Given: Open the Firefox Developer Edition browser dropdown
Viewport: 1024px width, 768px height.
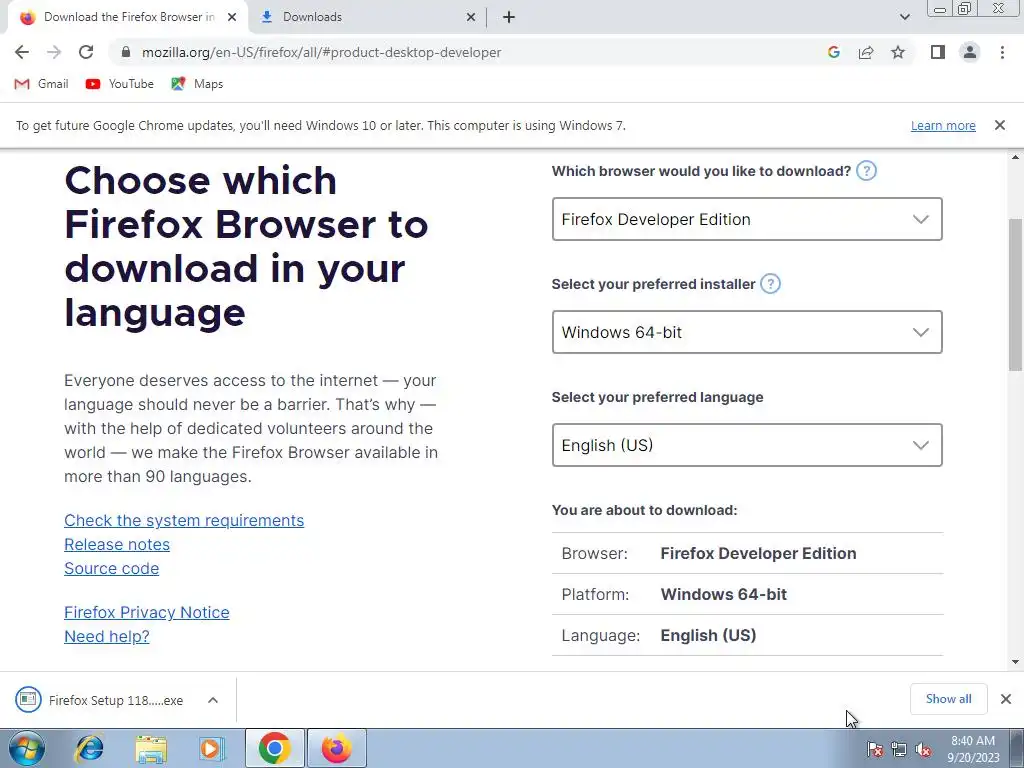Looking at the screenshot, I should [747, 219].
